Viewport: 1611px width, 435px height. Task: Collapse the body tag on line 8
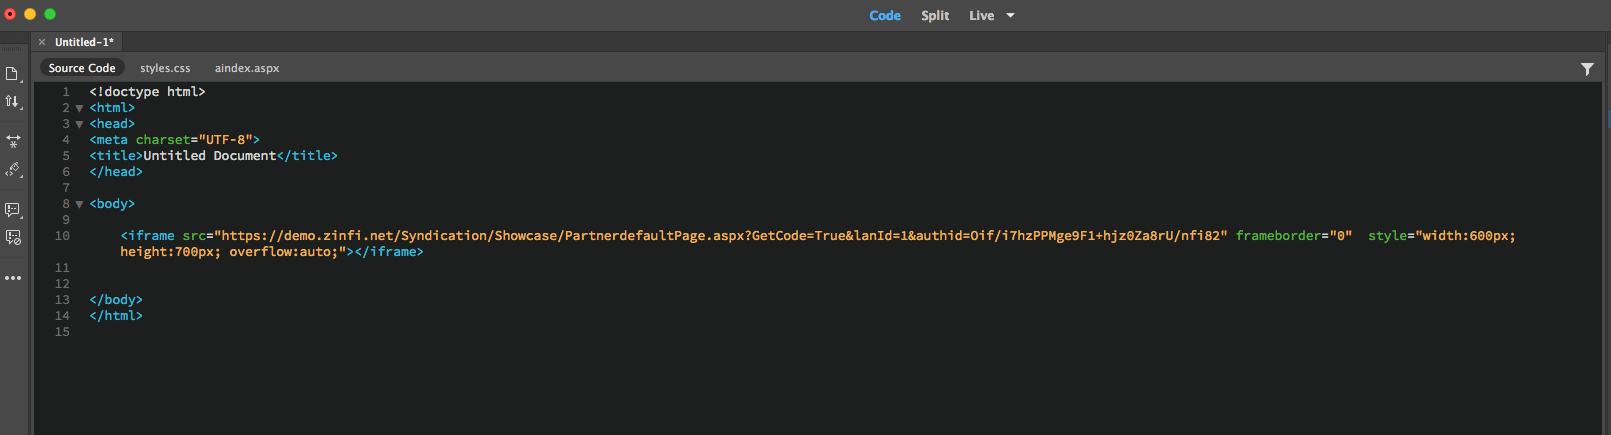pyautogui.click(x=79, y=204)
